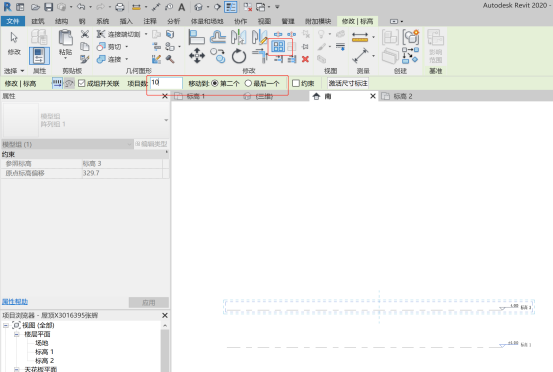Screen dimensions: 553x372
Task: Activate the Align tool
Action: pos(196,37)
